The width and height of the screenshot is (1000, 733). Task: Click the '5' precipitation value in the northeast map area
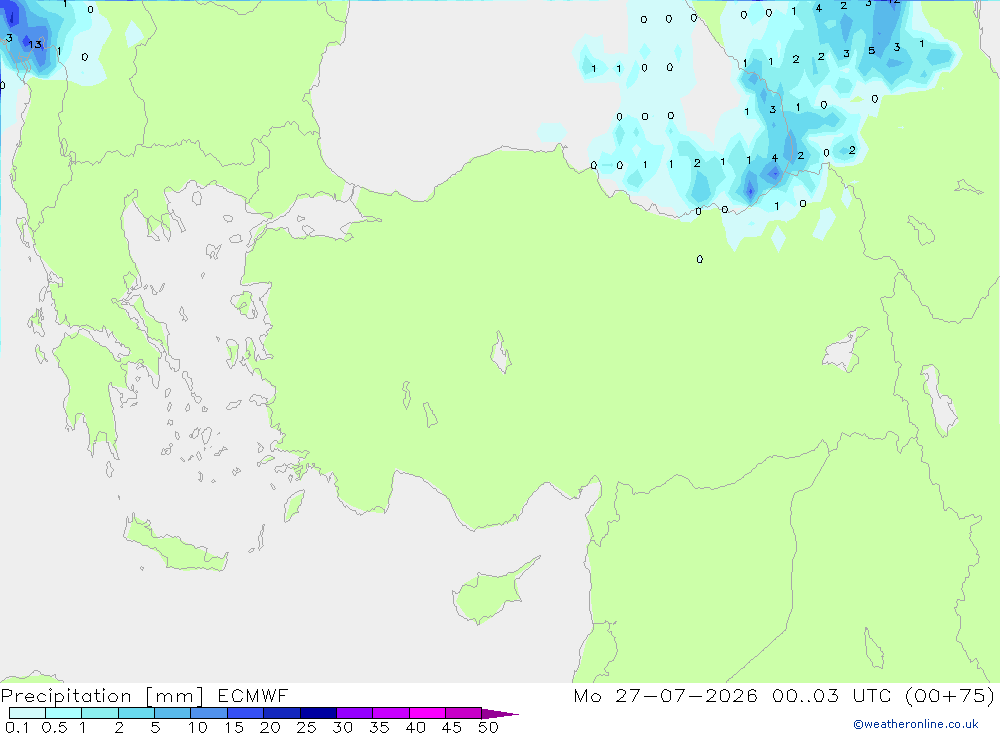pos(871,50)
